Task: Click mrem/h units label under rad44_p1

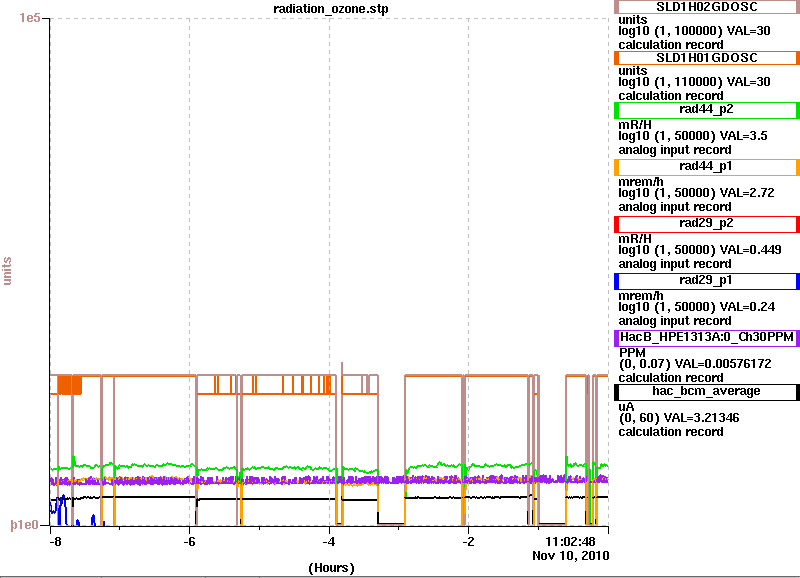Action: coord(641,182)
